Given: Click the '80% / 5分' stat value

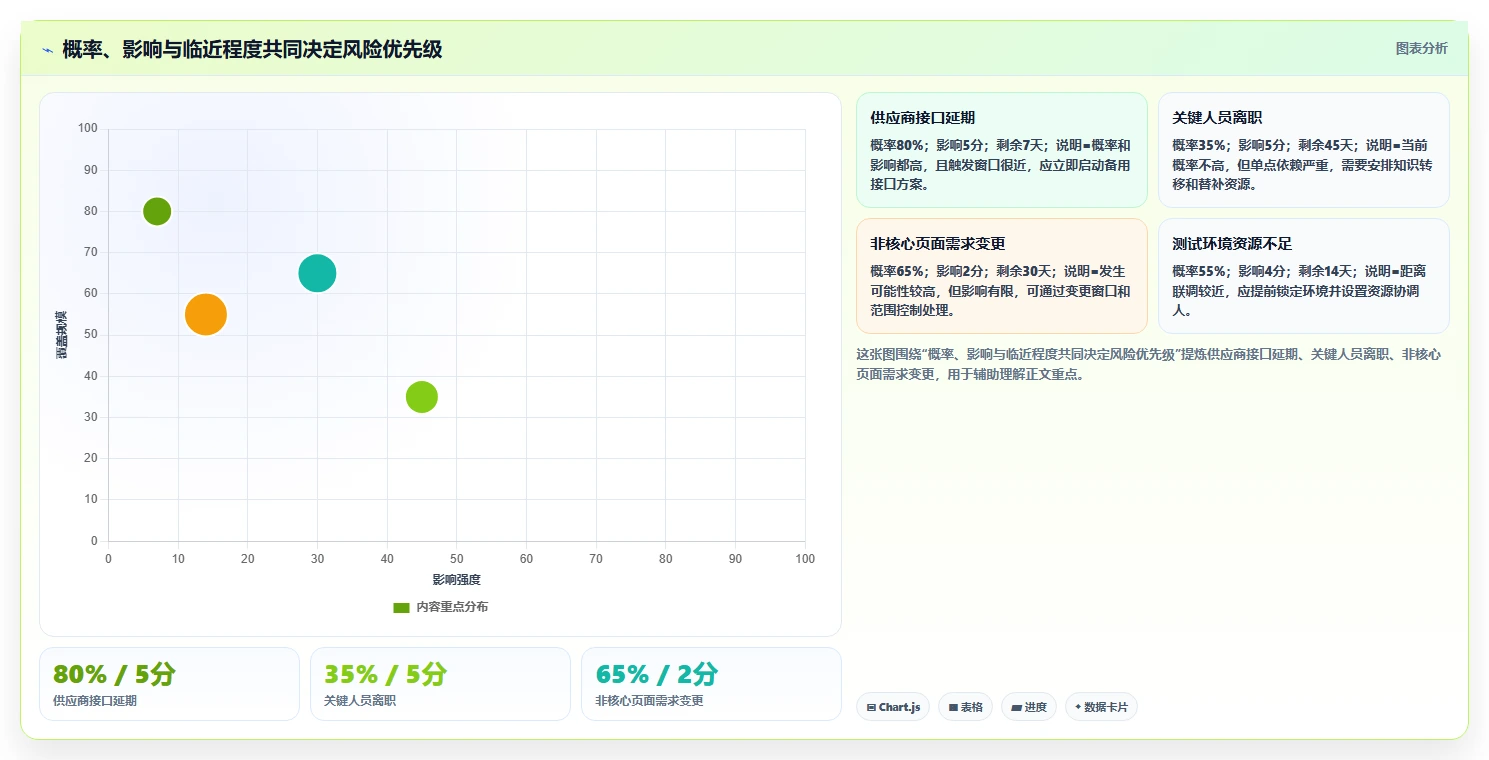Looking at the screenshot, I should pos(114,674).
